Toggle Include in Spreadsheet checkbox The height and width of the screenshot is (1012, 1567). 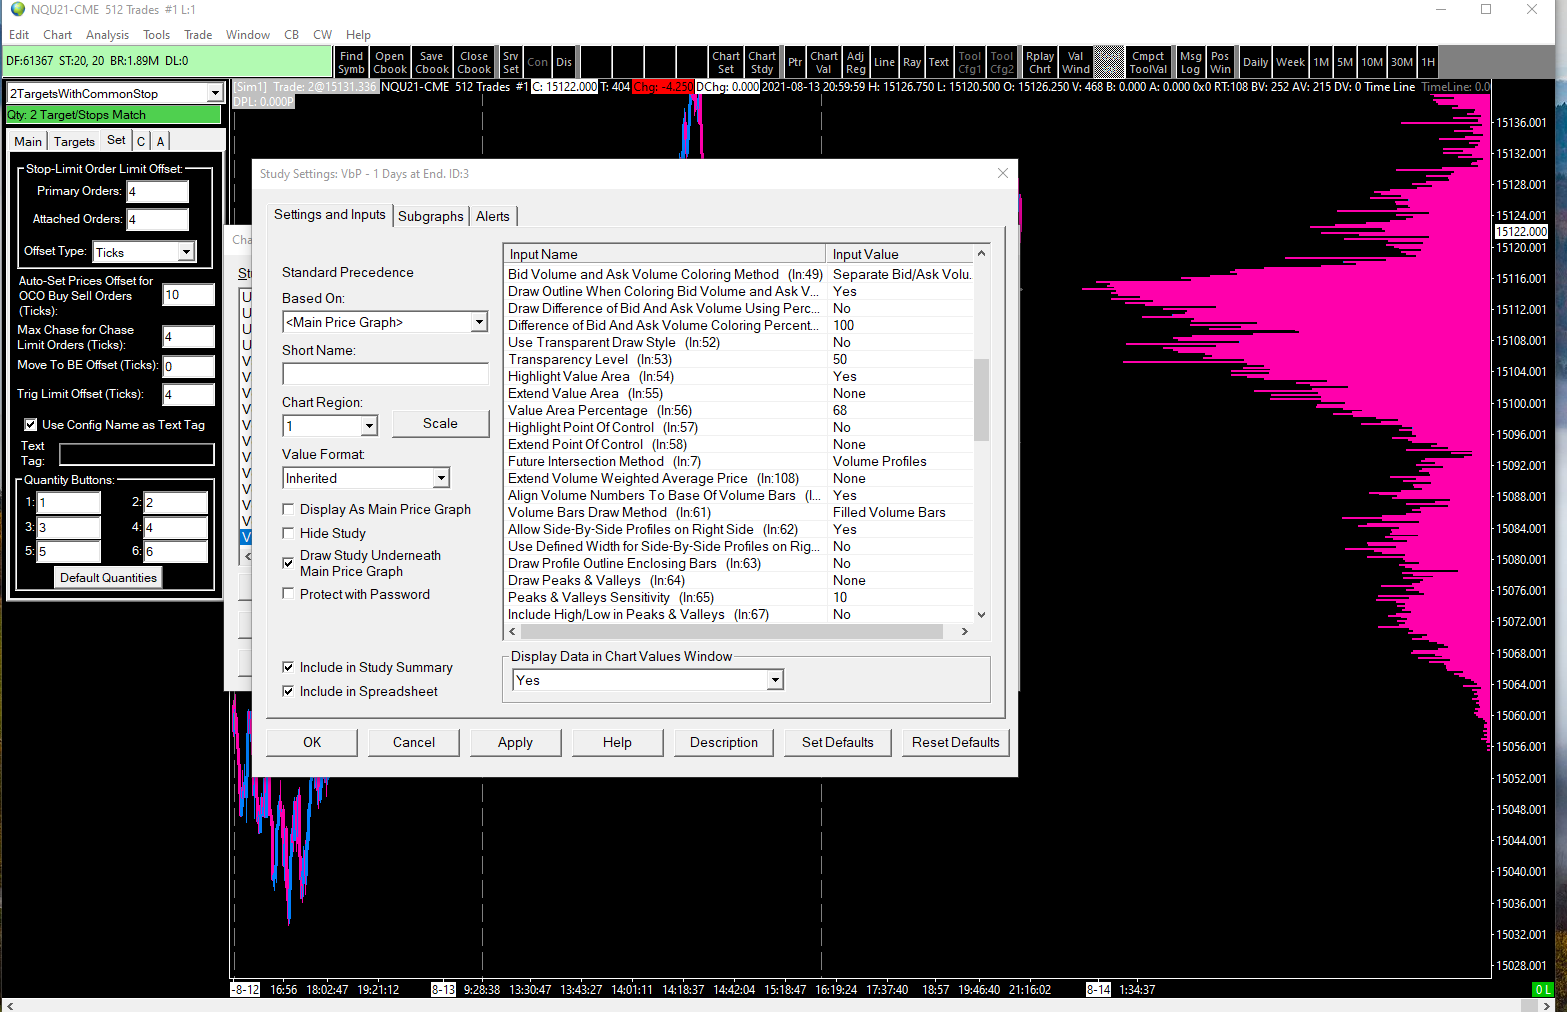coord(289,692)
